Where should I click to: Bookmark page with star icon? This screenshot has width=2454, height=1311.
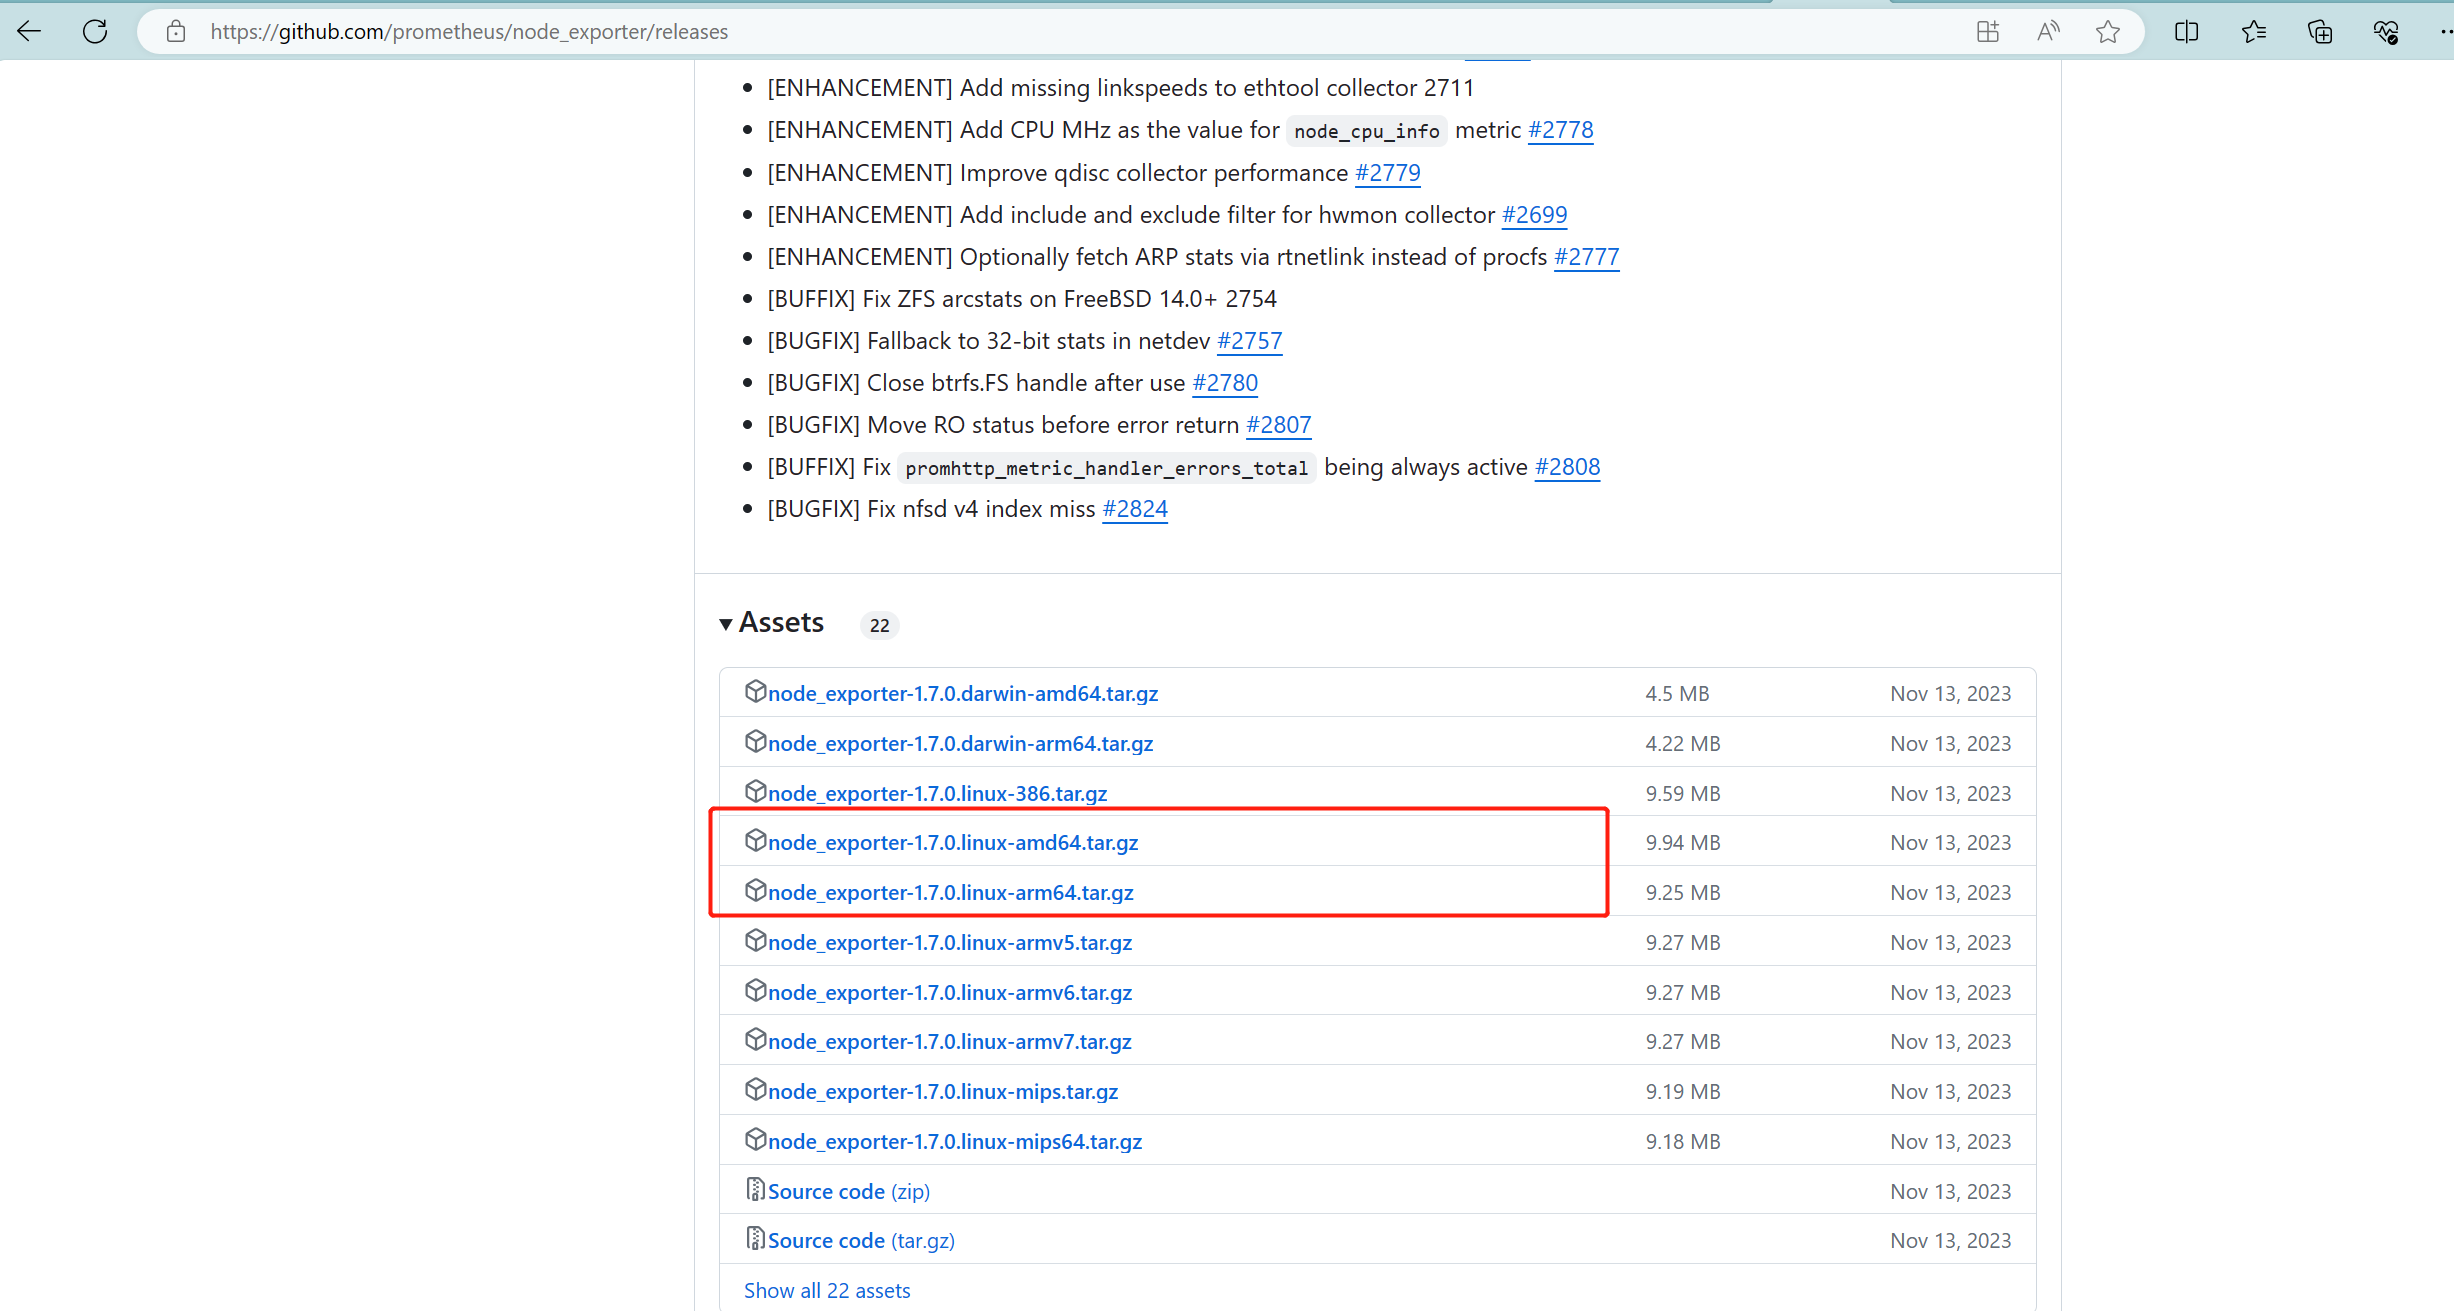2108,31
